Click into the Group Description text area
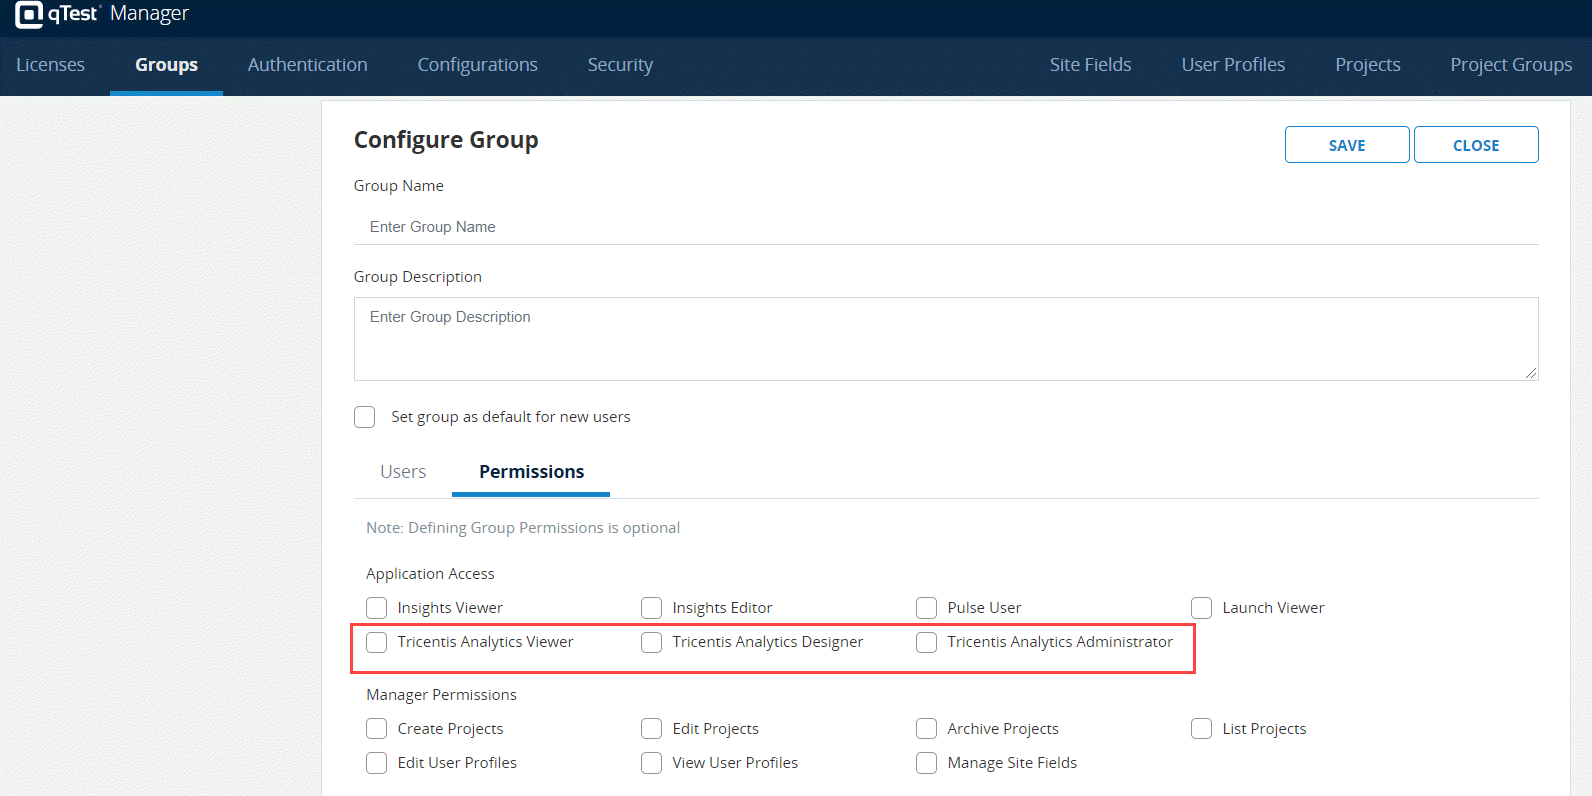 coord(945,338)
